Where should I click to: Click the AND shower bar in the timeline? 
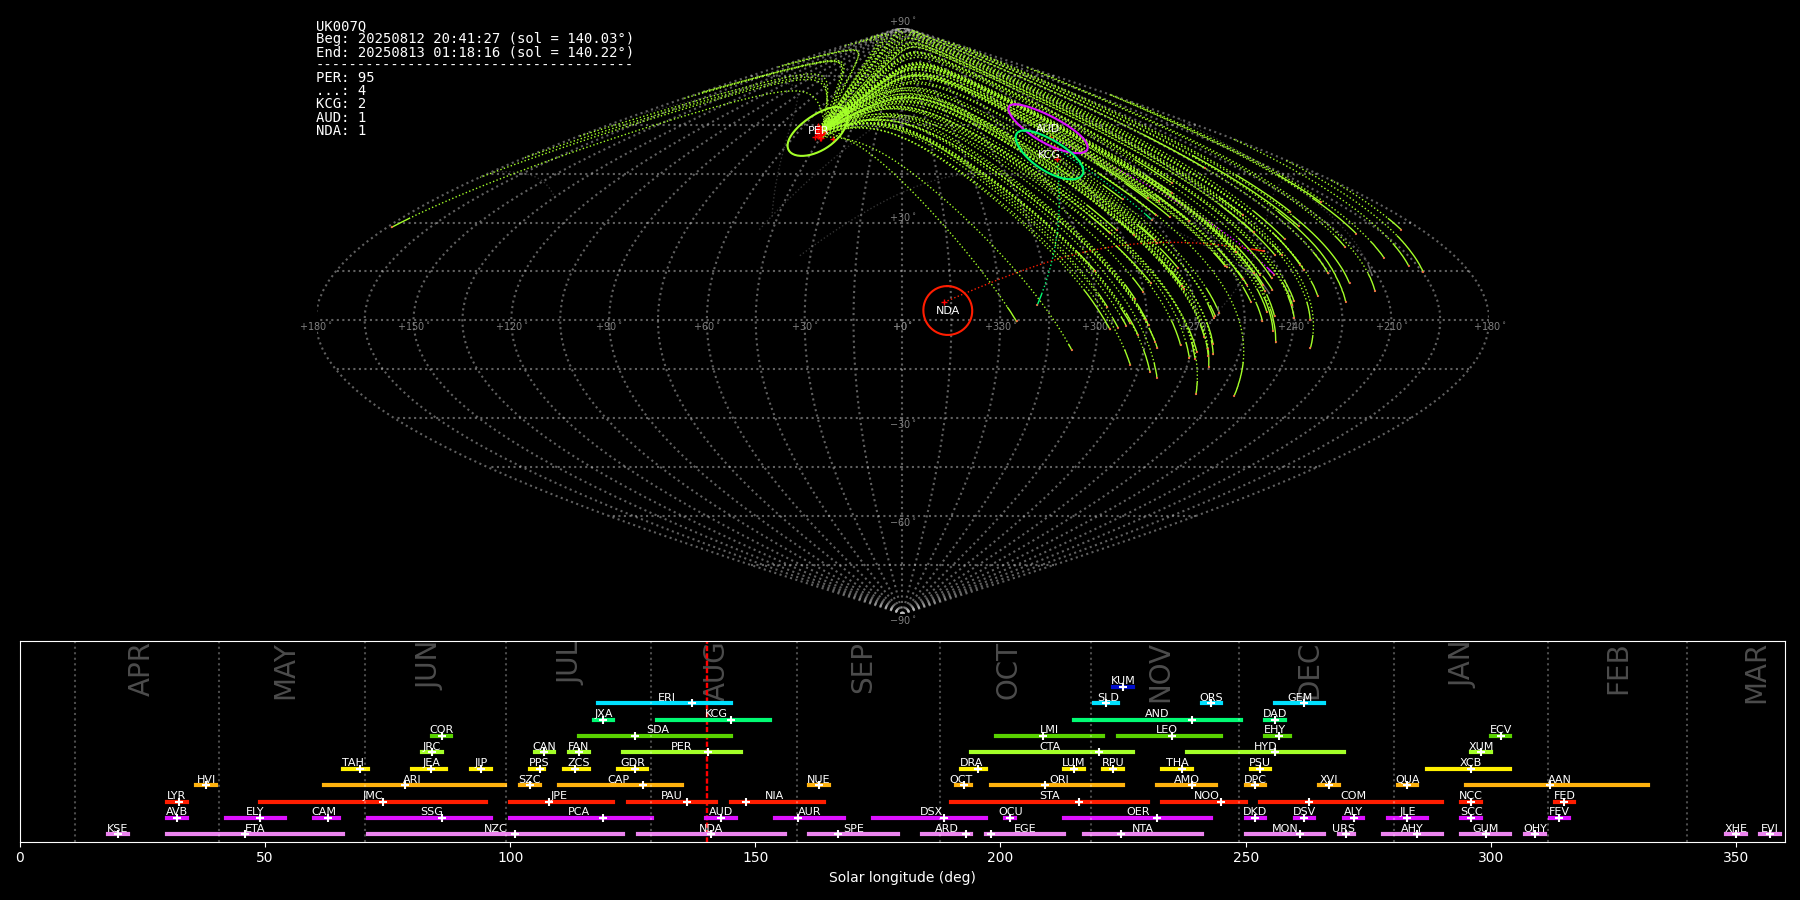(x=1157, y=720)
